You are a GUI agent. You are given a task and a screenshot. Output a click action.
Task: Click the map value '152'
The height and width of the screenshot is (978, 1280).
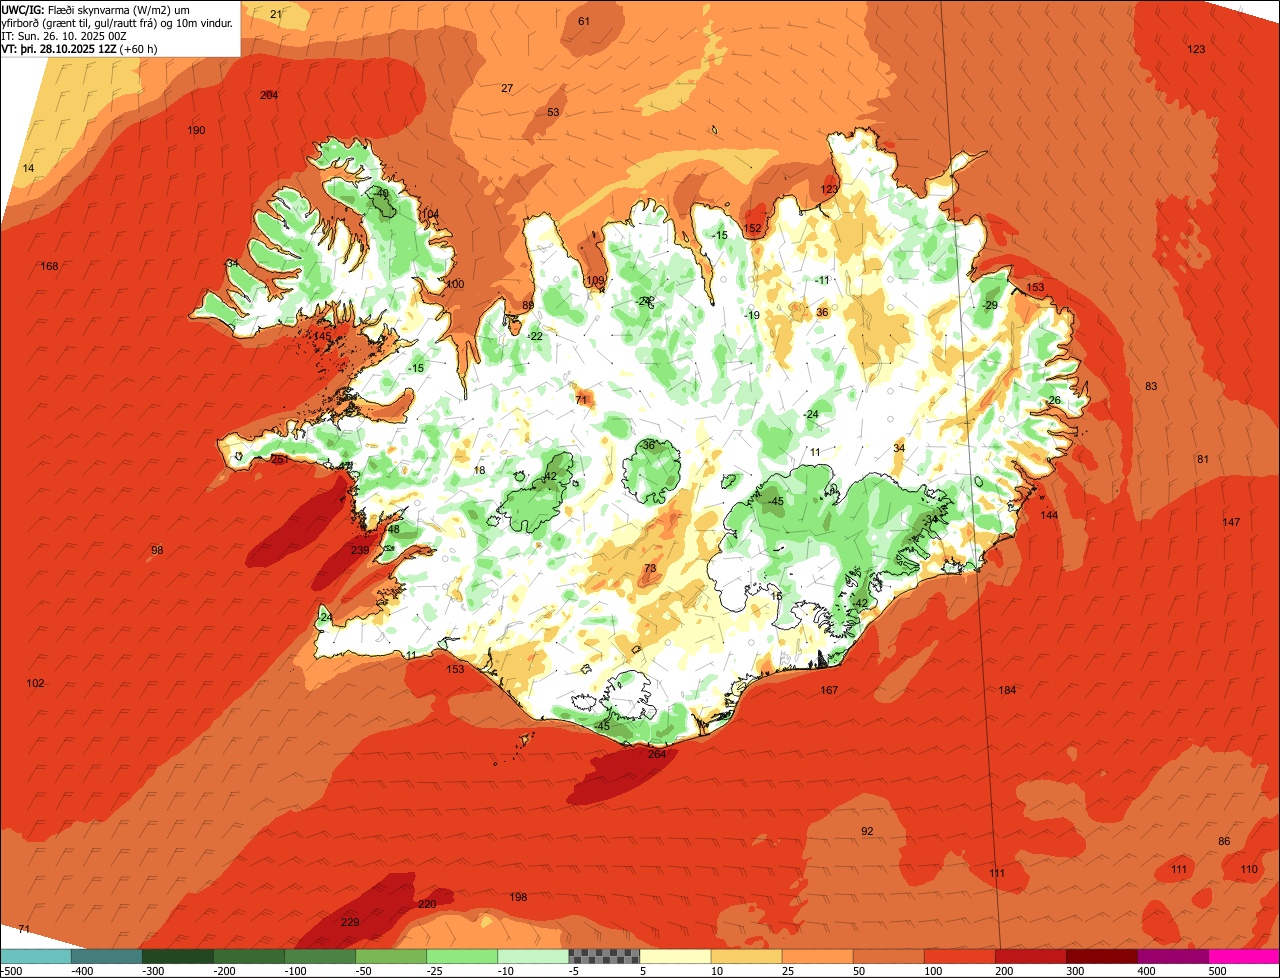tap(753, 228)
